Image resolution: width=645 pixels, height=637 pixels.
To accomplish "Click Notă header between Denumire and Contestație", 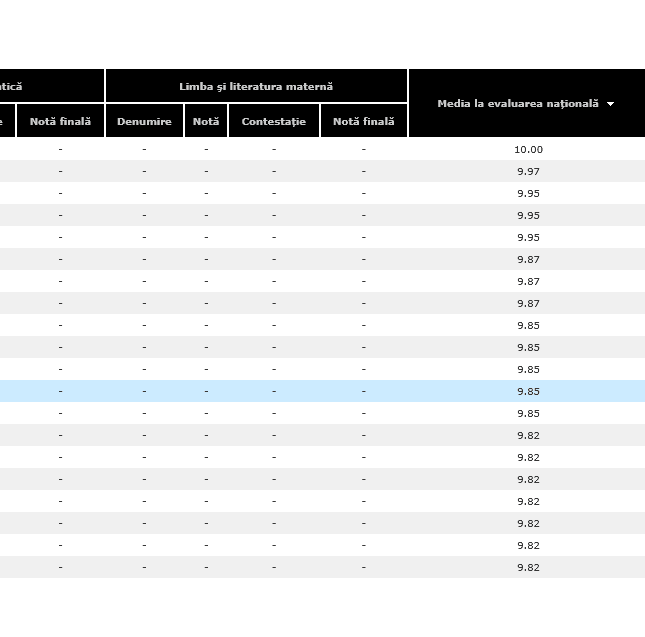I will tap(206, 122).
